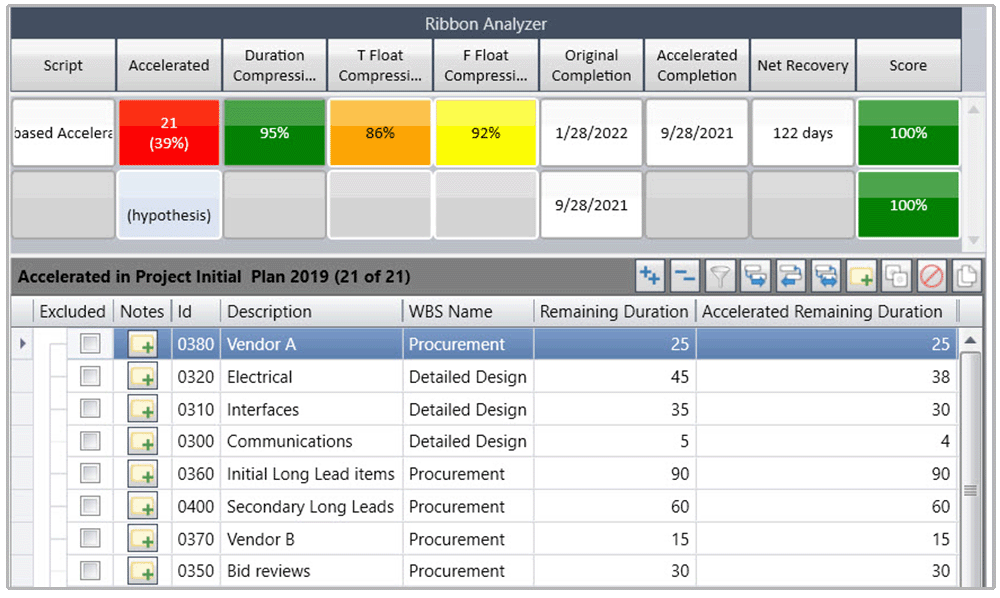Click the move-back arrow icon in the toolbar
The height and width of the screenshot is (598, 1000).
(x=792, y=277)
